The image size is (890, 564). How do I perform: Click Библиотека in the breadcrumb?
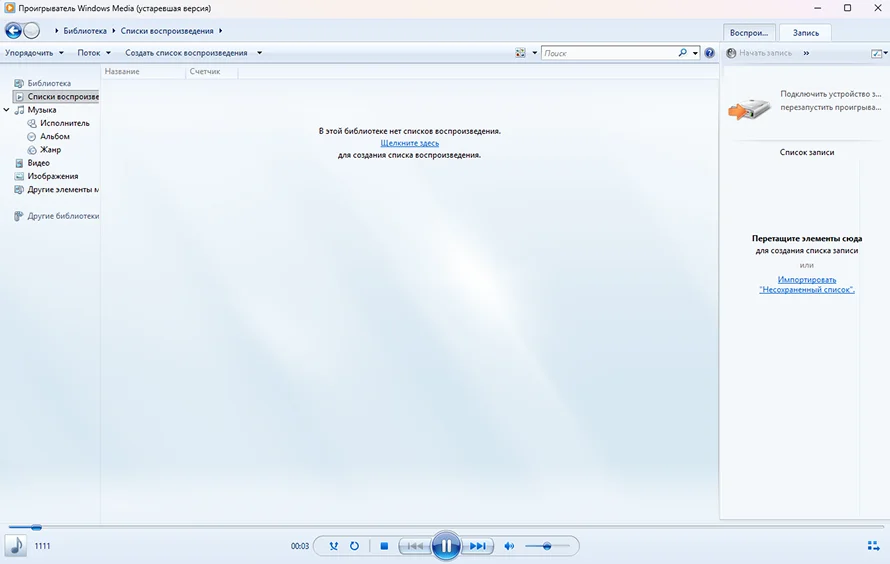[x=85, y=31]
